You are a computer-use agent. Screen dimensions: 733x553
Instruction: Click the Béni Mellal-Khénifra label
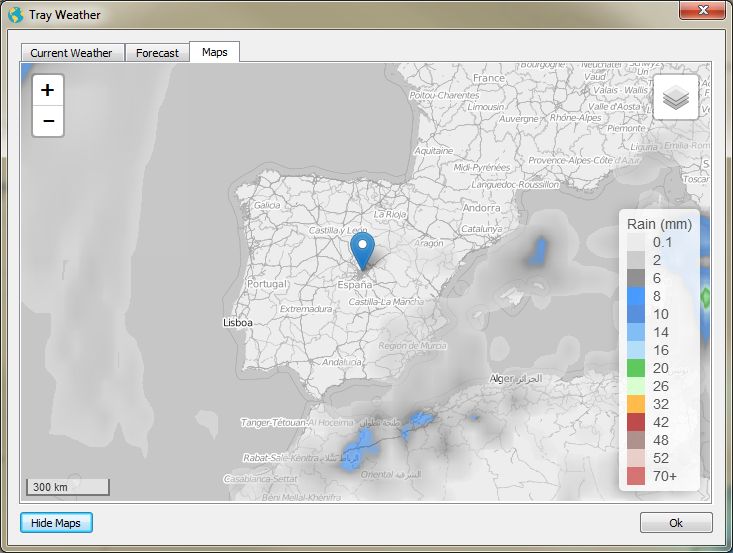point(302,497)
